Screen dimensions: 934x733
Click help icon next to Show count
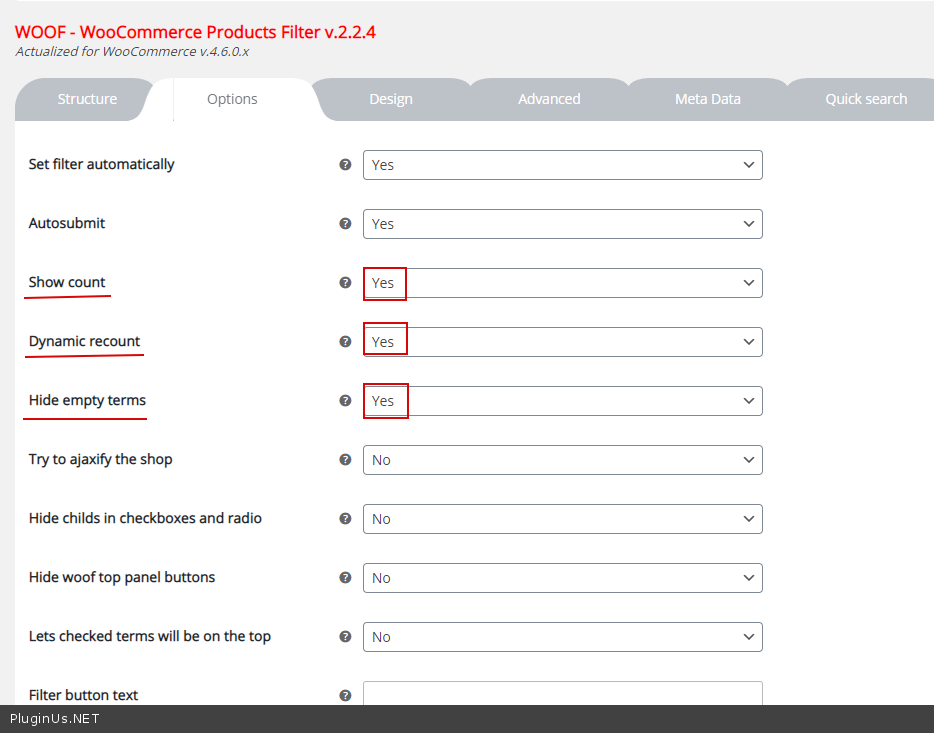(x=345, y=283)
